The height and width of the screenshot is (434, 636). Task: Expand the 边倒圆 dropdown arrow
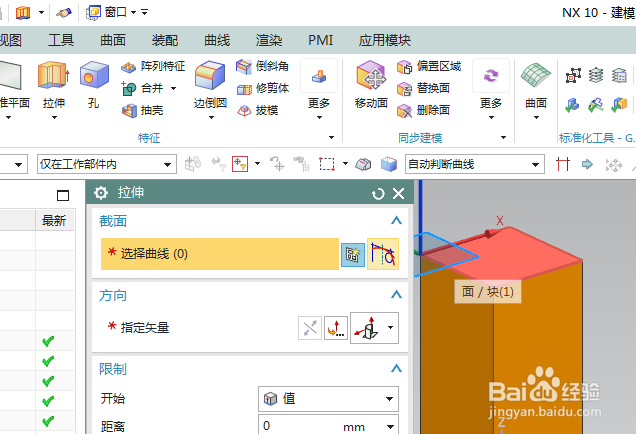(211, 118)
